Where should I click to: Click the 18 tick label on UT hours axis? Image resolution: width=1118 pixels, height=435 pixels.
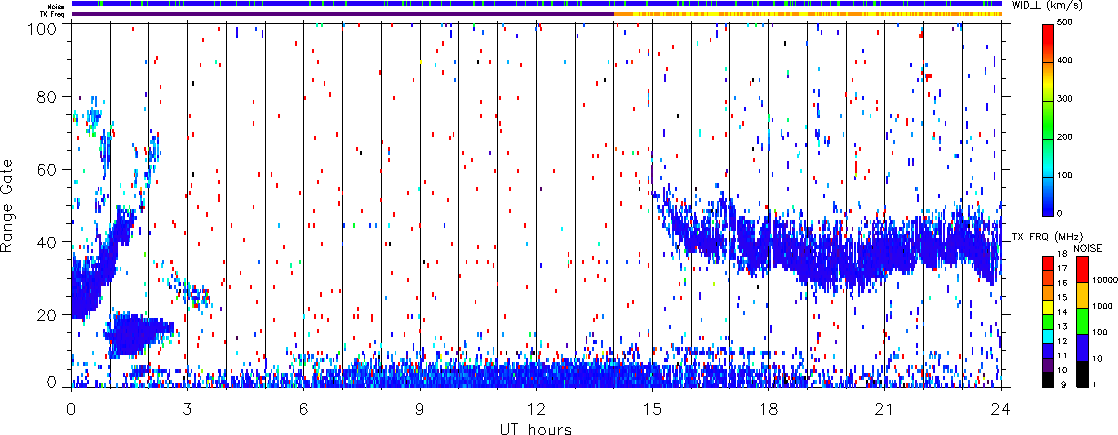pyautogui.click(x=769, y=409)
